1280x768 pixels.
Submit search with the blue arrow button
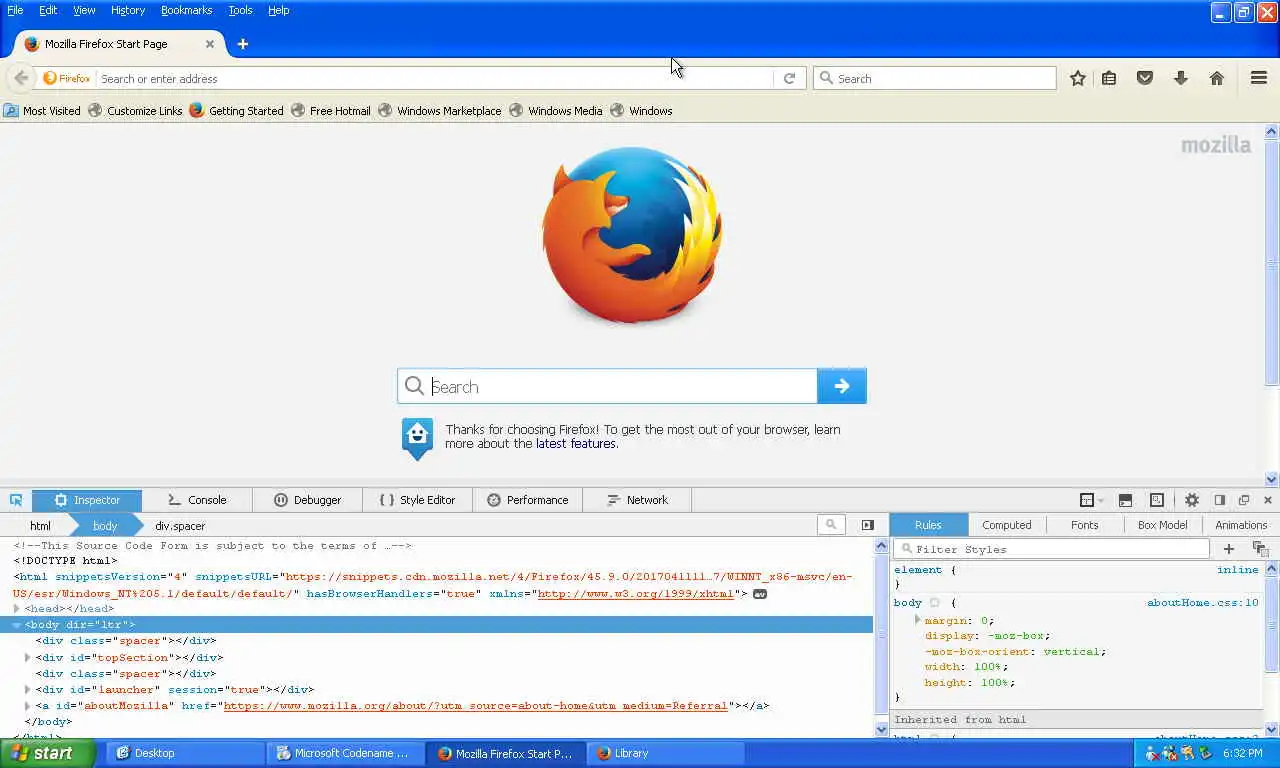pos(842,386)
